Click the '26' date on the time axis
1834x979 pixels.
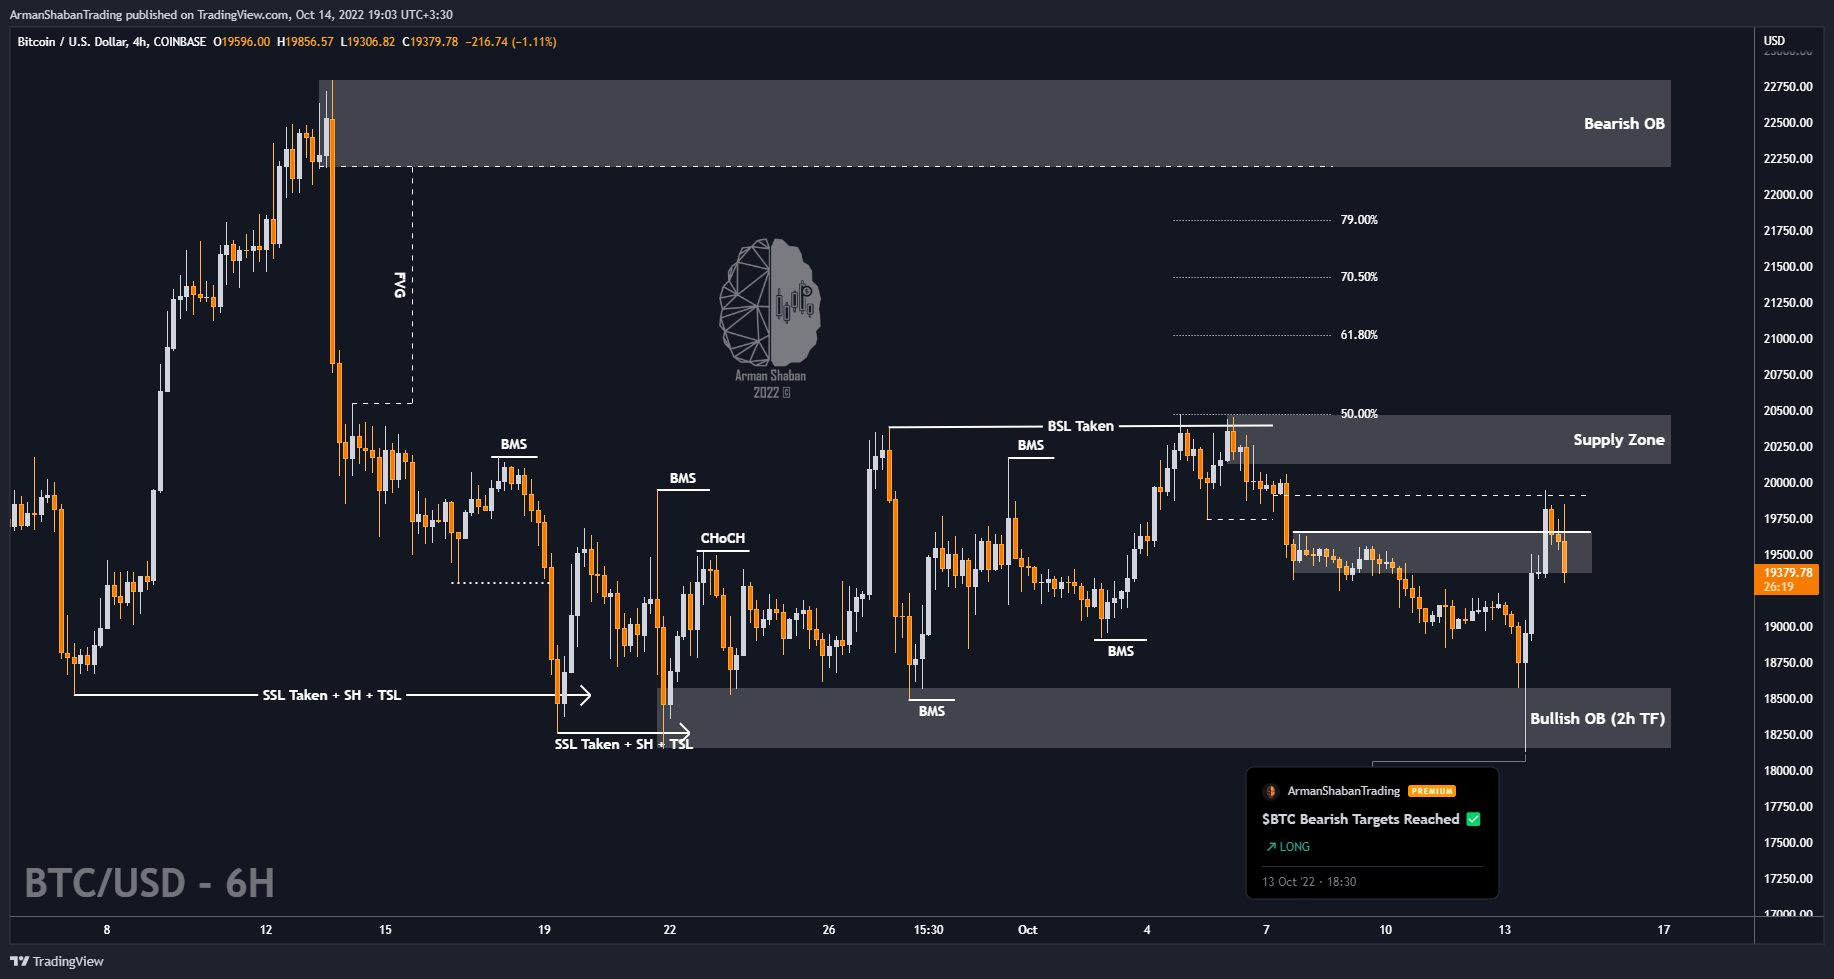point(829,930)
